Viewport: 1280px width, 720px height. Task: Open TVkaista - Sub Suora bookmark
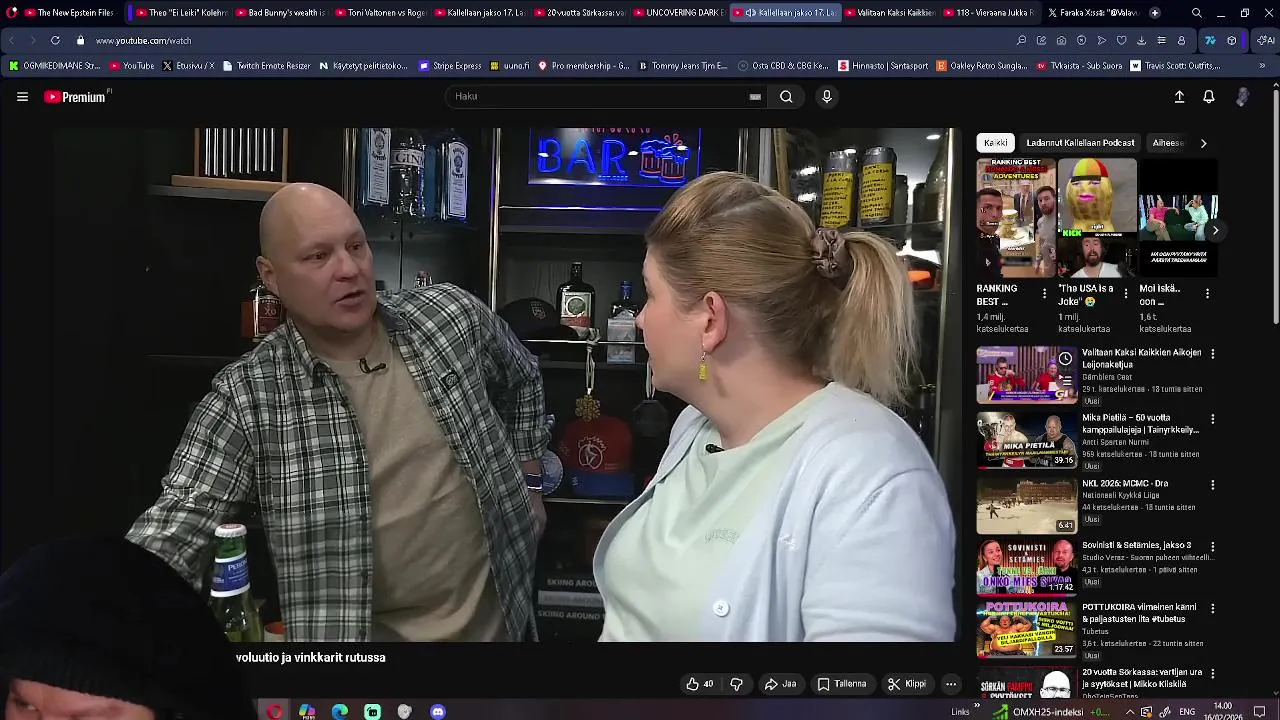[1078, 66]
